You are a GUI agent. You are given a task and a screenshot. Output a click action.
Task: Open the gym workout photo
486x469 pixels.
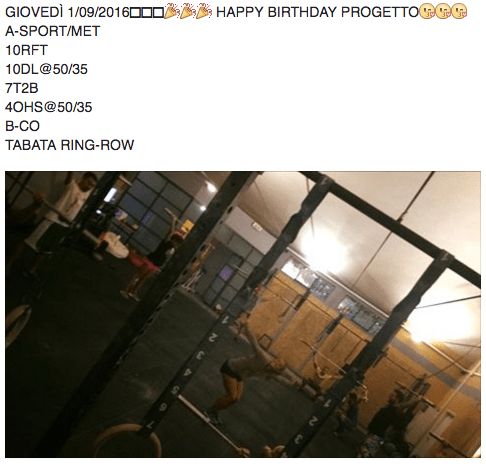pos(243,314)
